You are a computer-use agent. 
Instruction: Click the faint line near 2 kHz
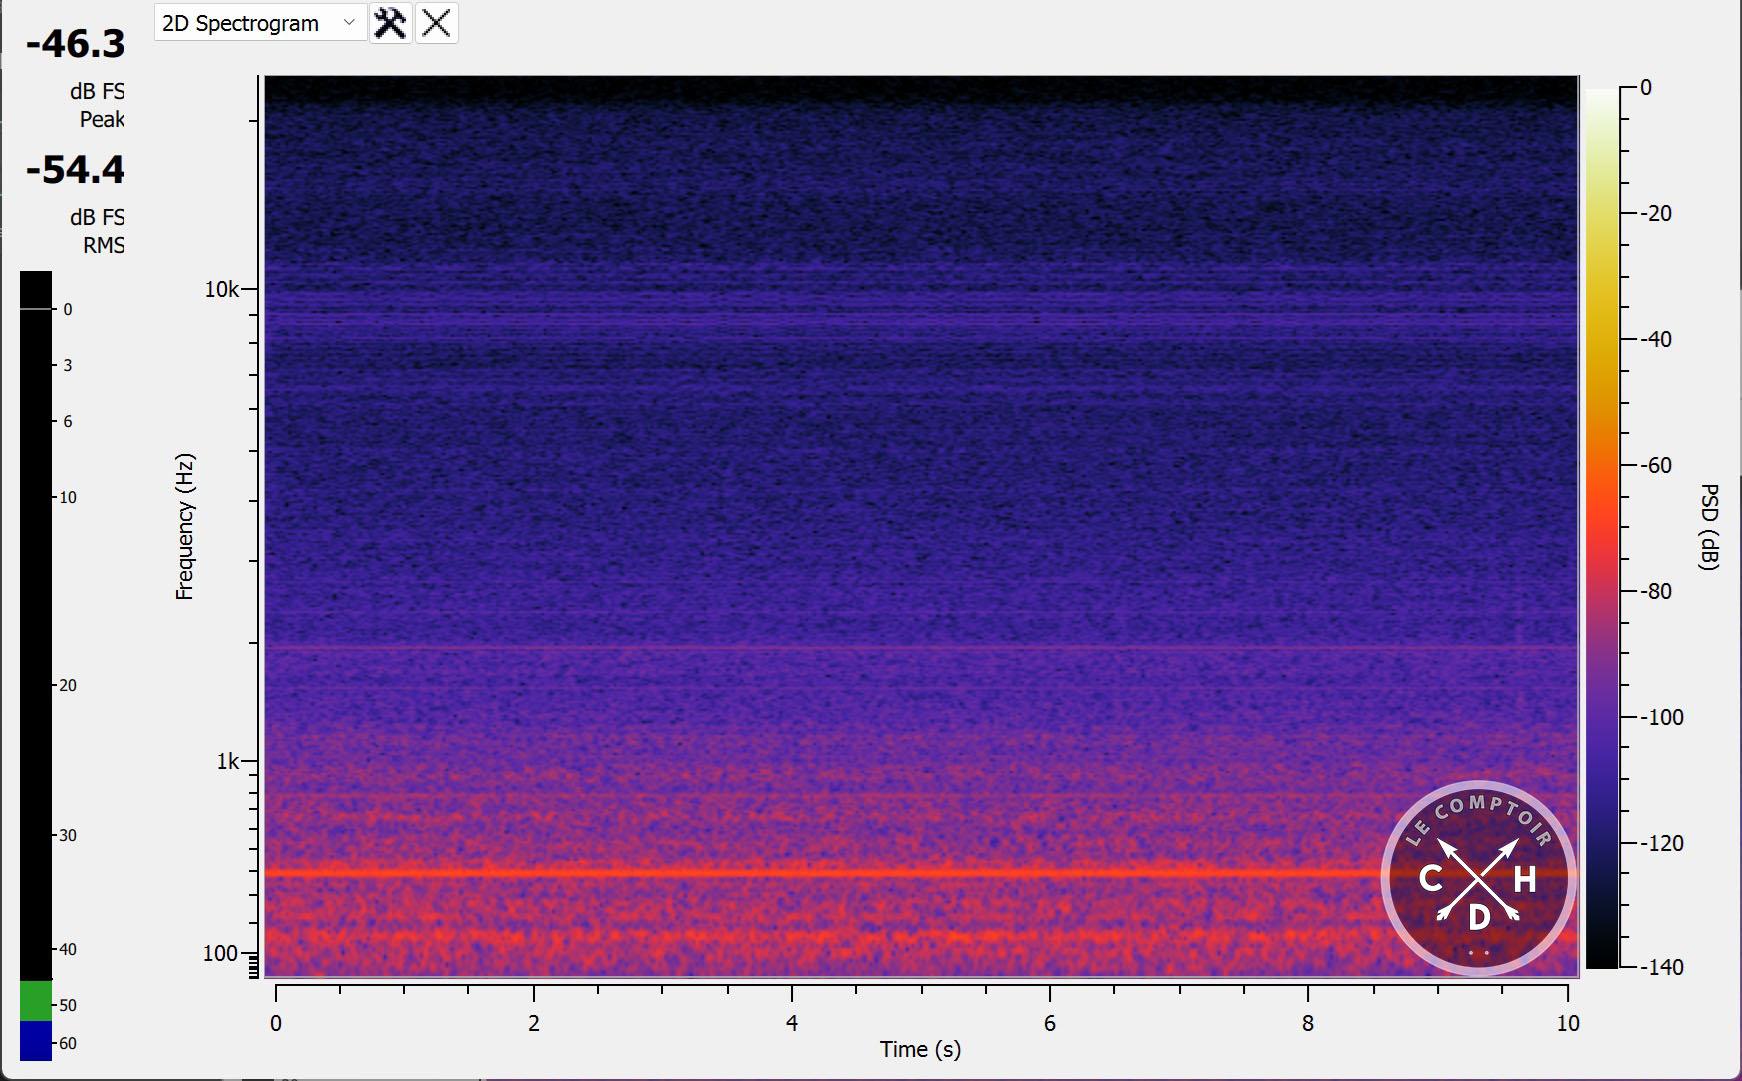pyautogui.click(x=800, y=648)
